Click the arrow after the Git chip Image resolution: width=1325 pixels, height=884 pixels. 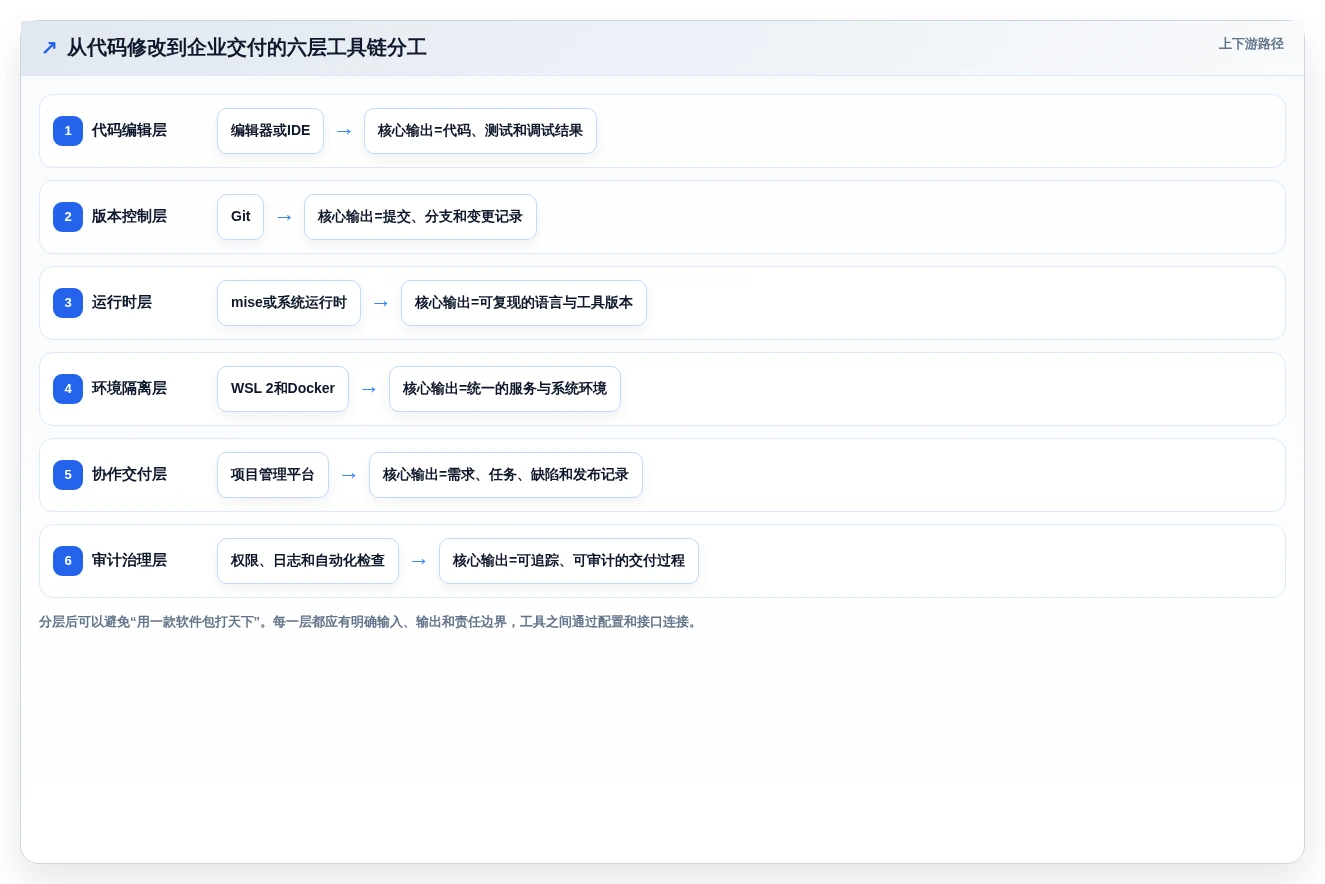pyautogui.click(x=284, y=217)
